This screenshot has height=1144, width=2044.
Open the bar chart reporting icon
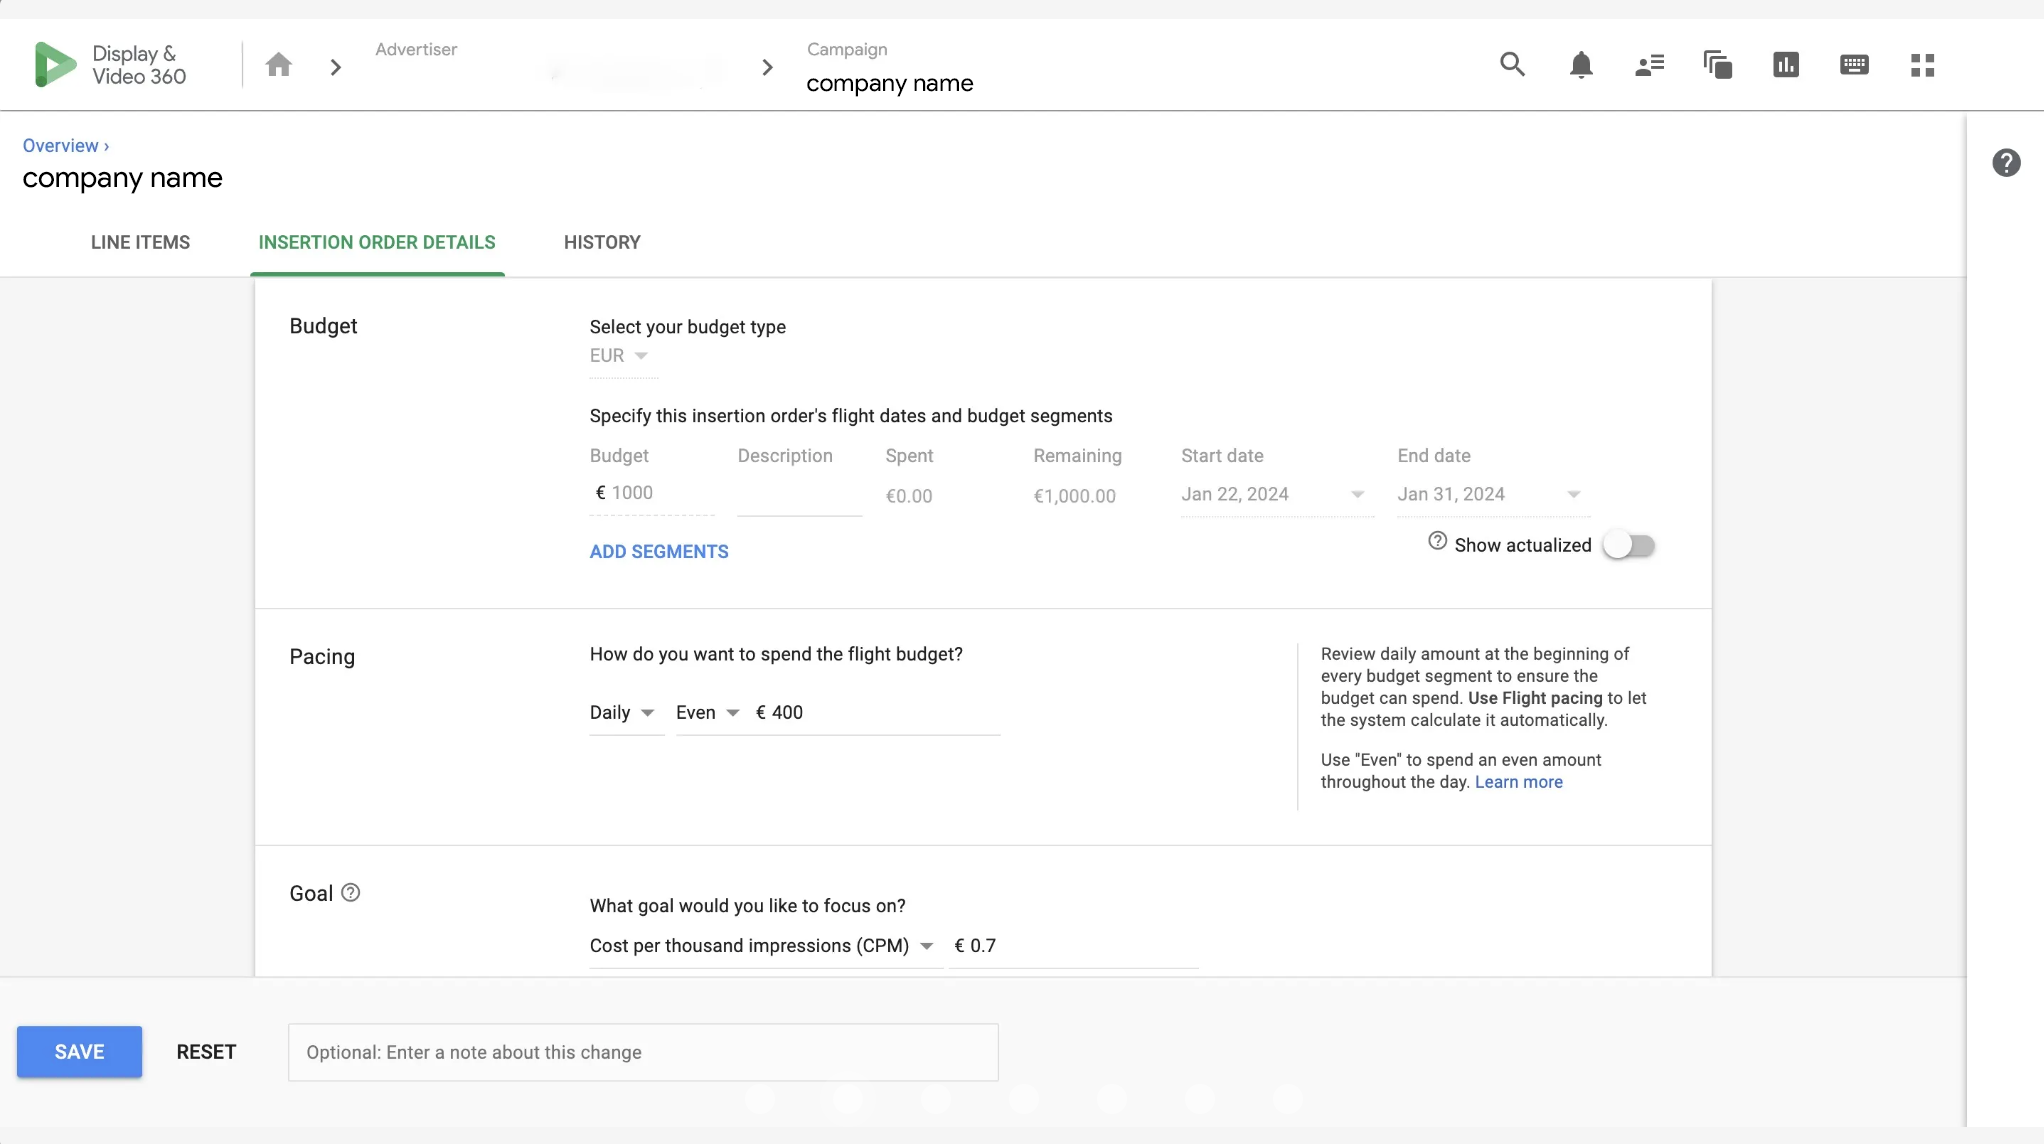point(1785,65)
